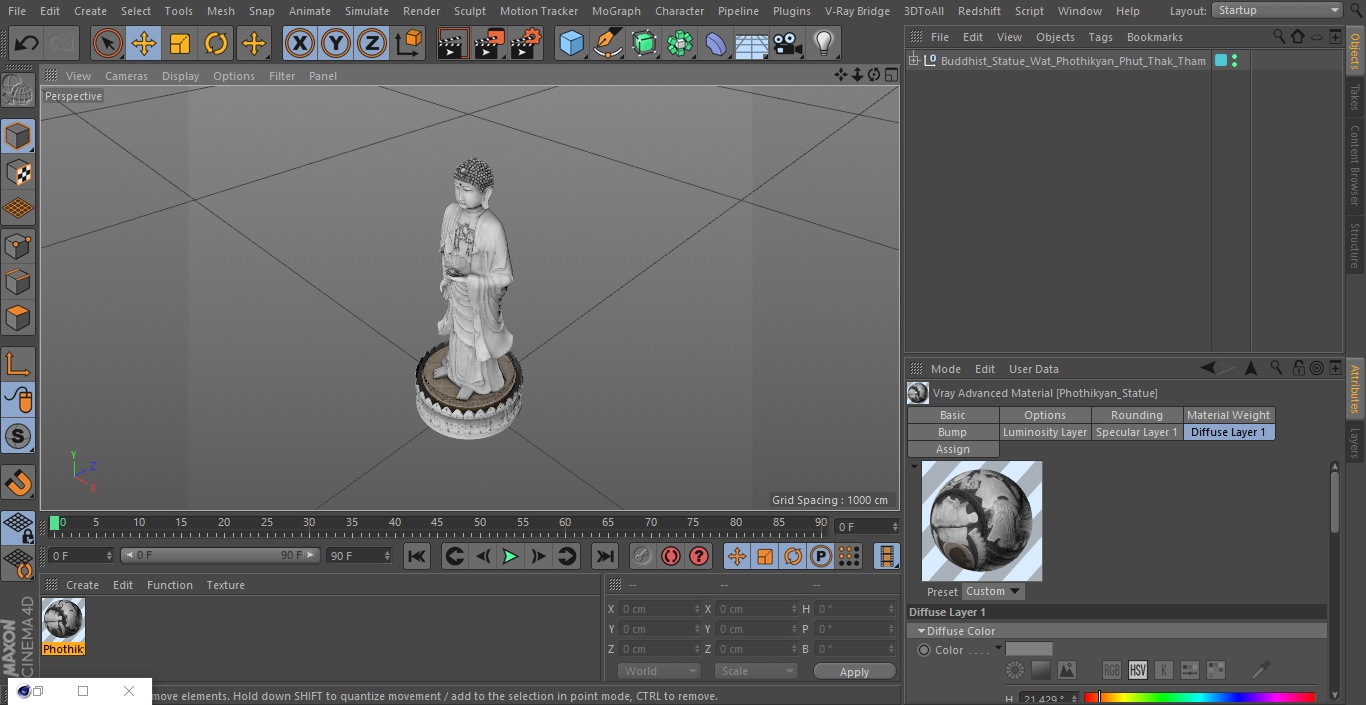Collapse the material preview triangle
The image size is (1366, 705).
click(914, 466)
